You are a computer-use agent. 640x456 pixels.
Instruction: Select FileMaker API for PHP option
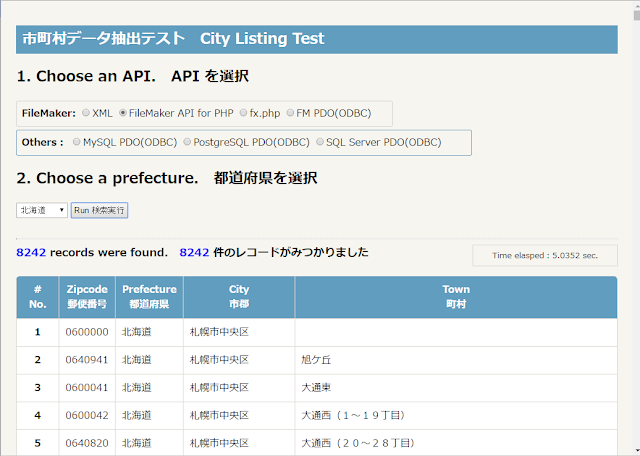[123, 113]
